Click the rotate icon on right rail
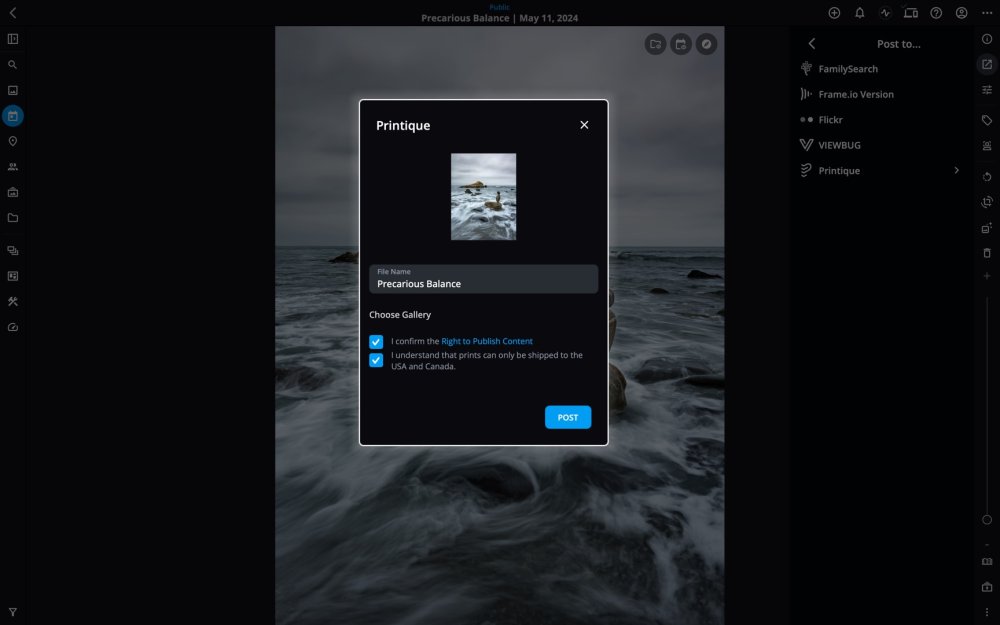 click(987, 176)
